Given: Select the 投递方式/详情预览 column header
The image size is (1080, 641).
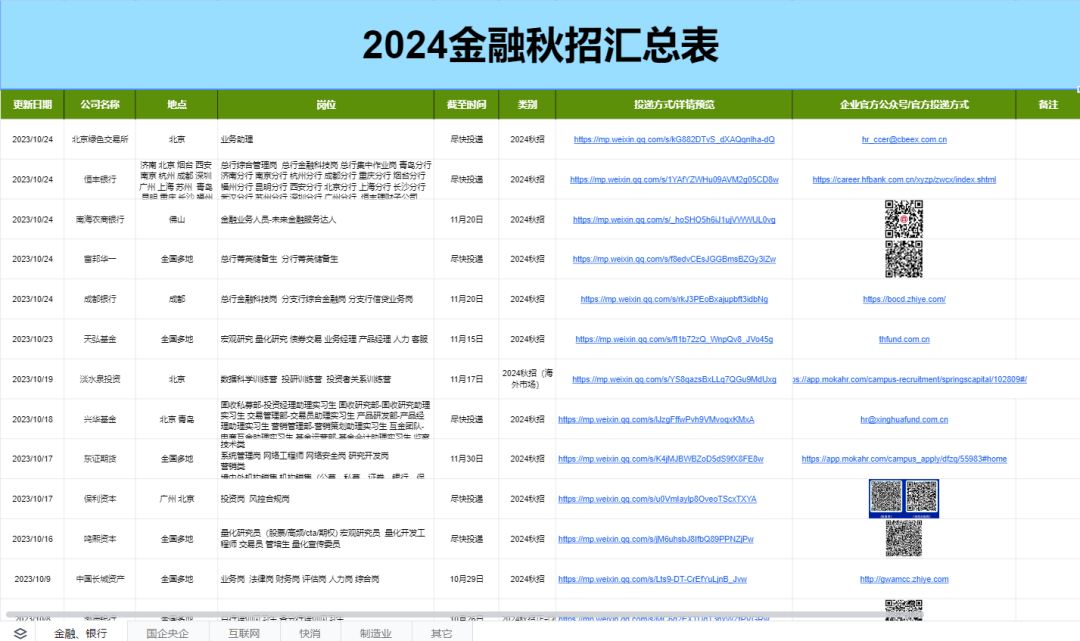Looking at the screenshot, I should pyautogui.click(x=674, y=104).
